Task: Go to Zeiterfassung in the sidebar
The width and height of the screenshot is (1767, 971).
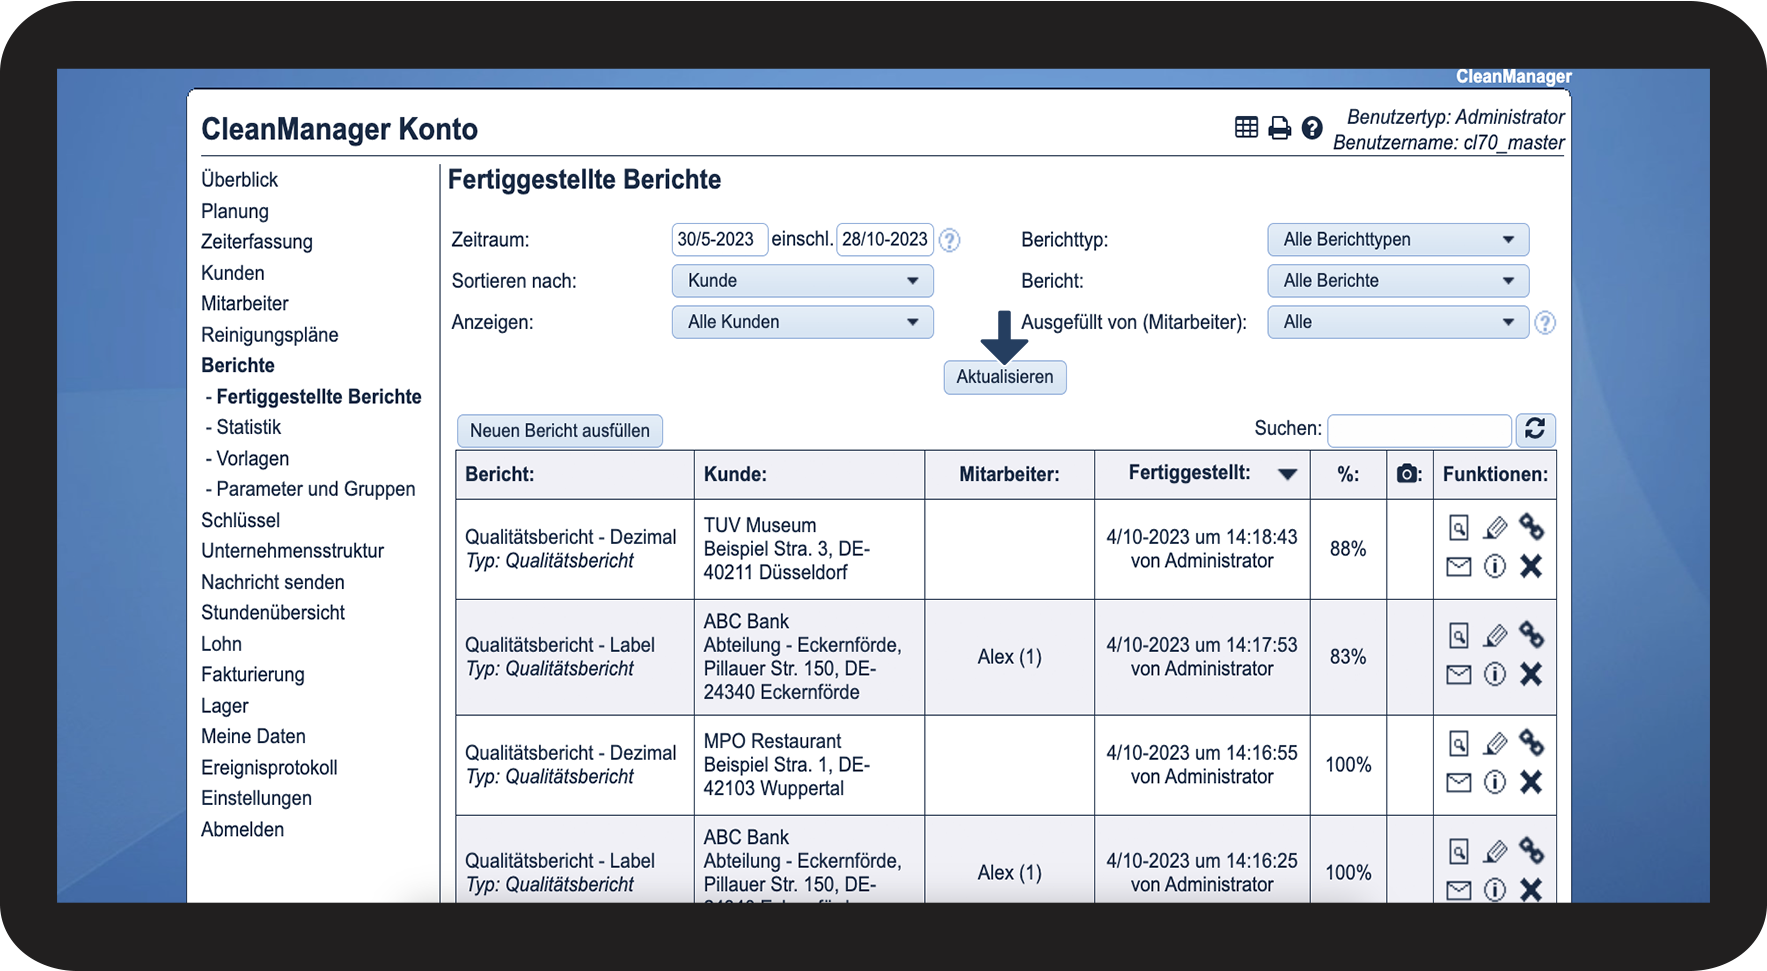Action: pos(257,242)
